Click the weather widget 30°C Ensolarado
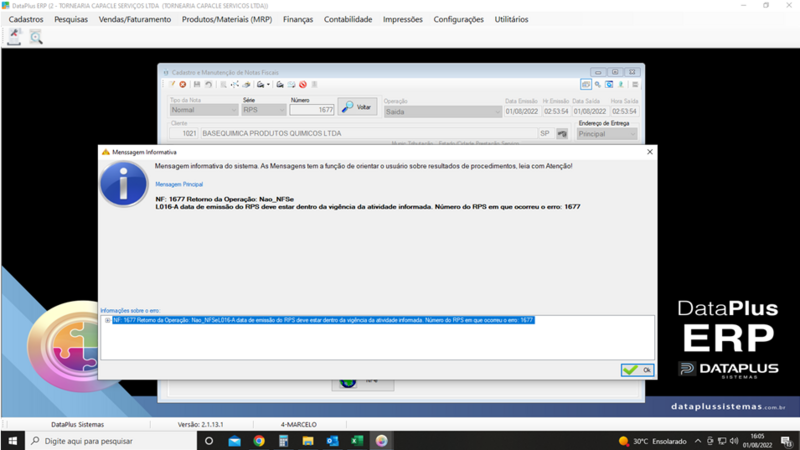 (653, 441)
